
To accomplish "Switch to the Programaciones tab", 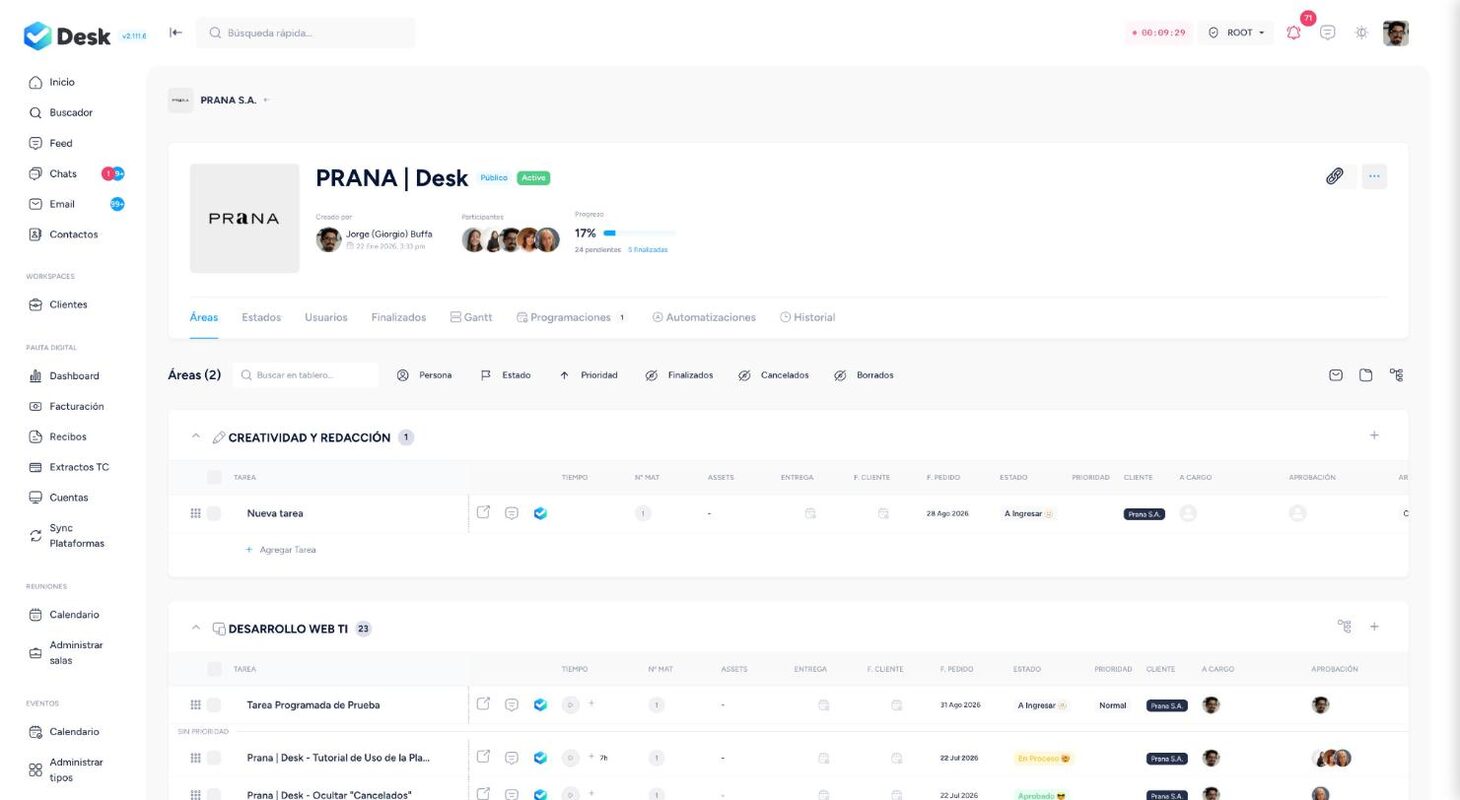I will (571, 317).
